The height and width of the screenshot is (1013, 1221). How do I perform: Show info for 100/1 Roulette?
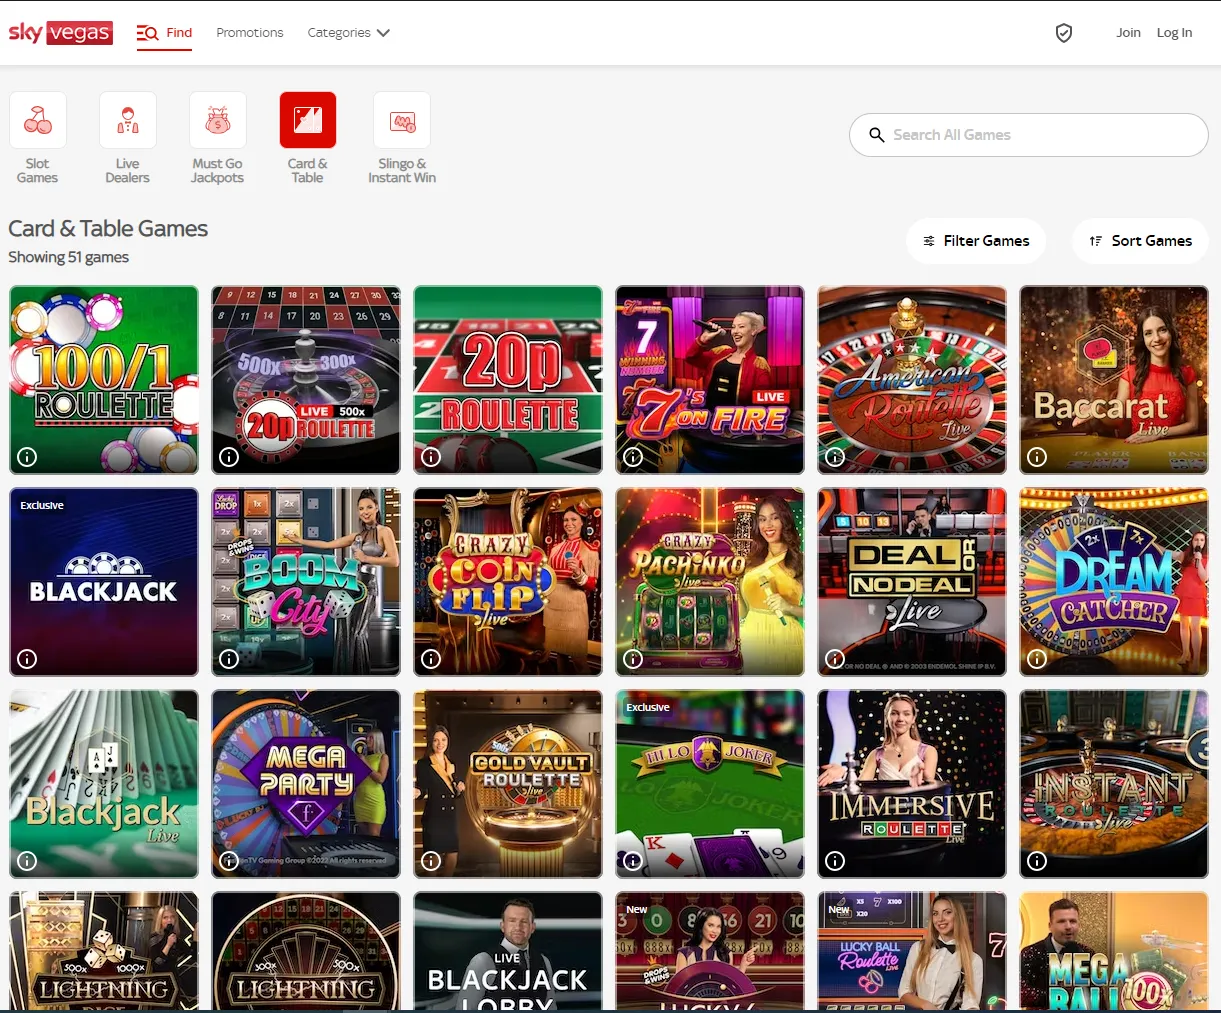tap(27, 457)
